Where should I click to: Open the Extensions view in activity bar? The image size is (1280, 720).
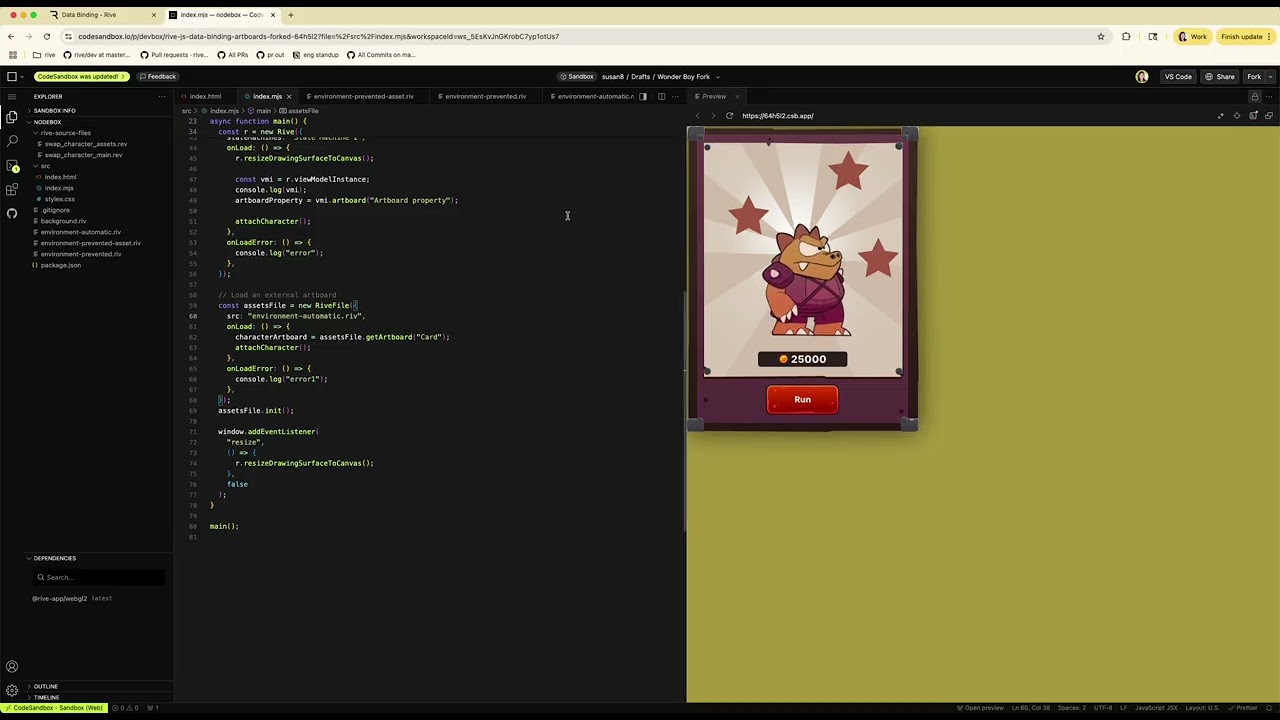12,189
